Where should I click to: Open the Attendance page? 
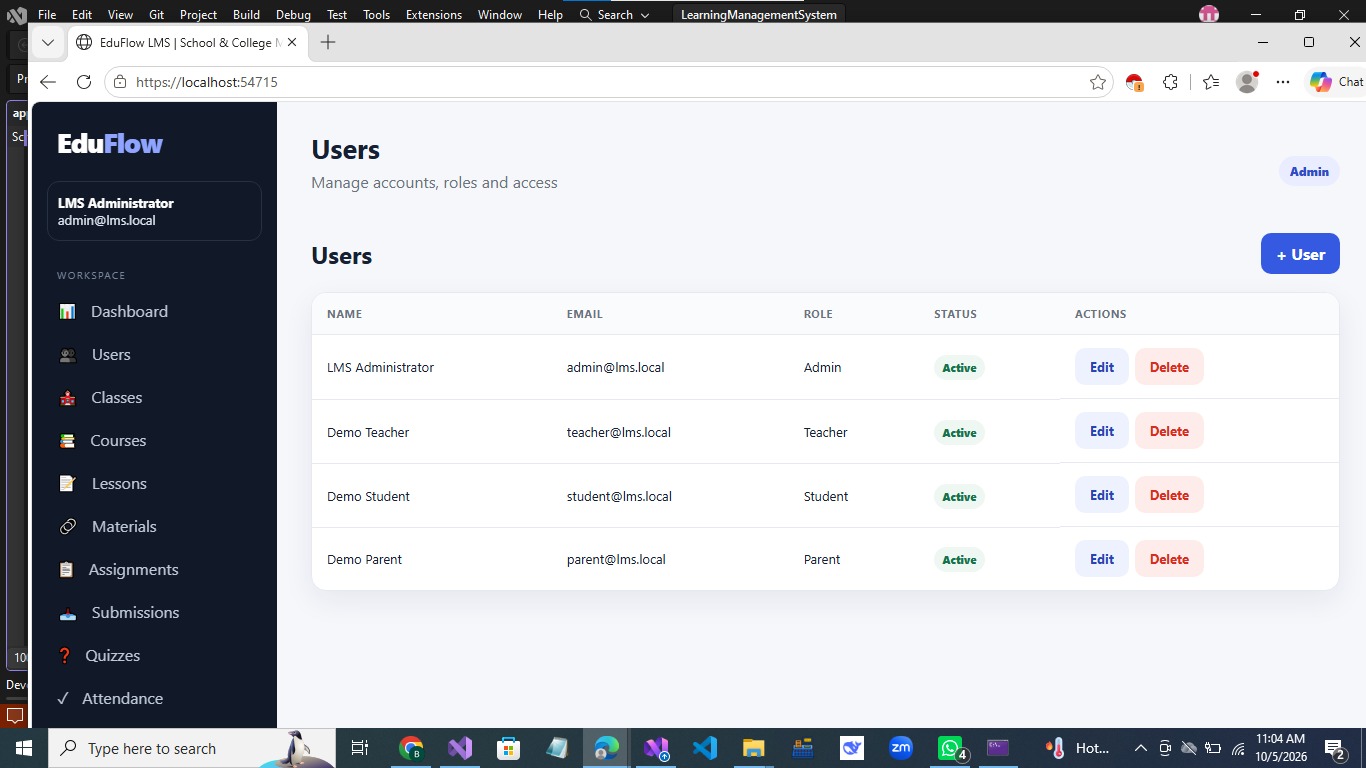(x=122, y=698)
